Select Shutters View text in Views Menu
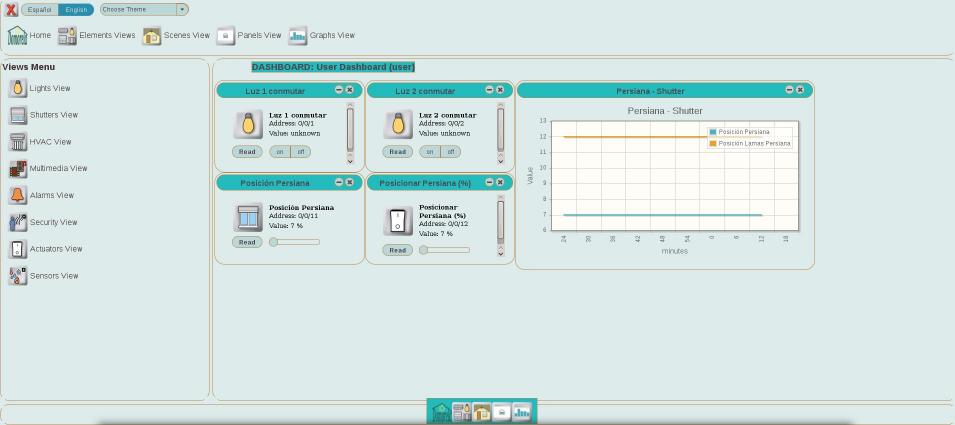955x425 pixels. click(x=54, y=115)
